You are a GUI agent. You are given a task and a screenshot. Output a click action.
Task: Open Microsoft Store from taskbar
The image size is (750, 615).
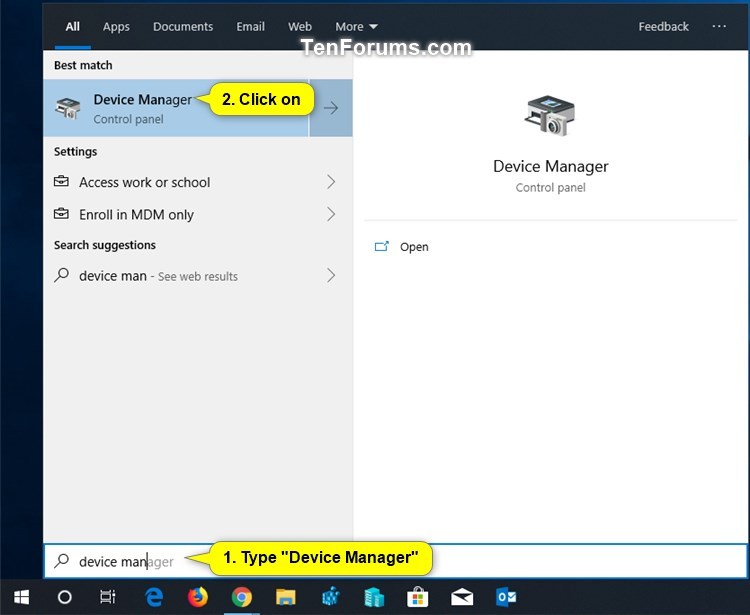(418, 597)
